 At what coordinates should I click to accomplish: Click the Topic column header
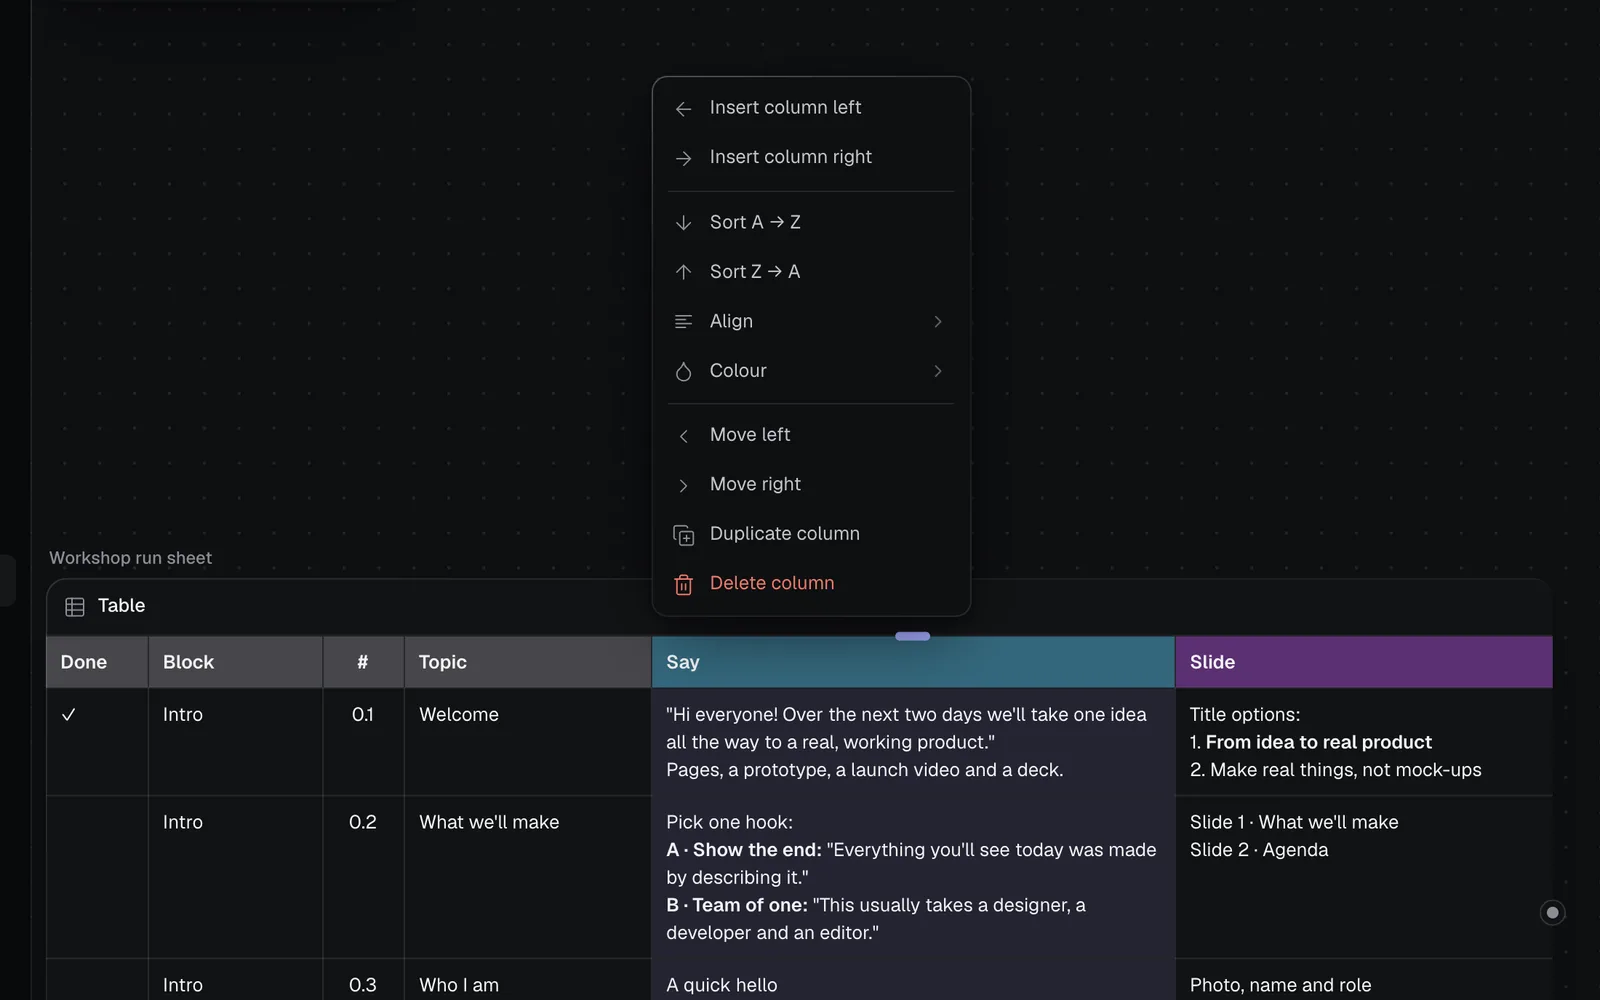tap(528, 662)
